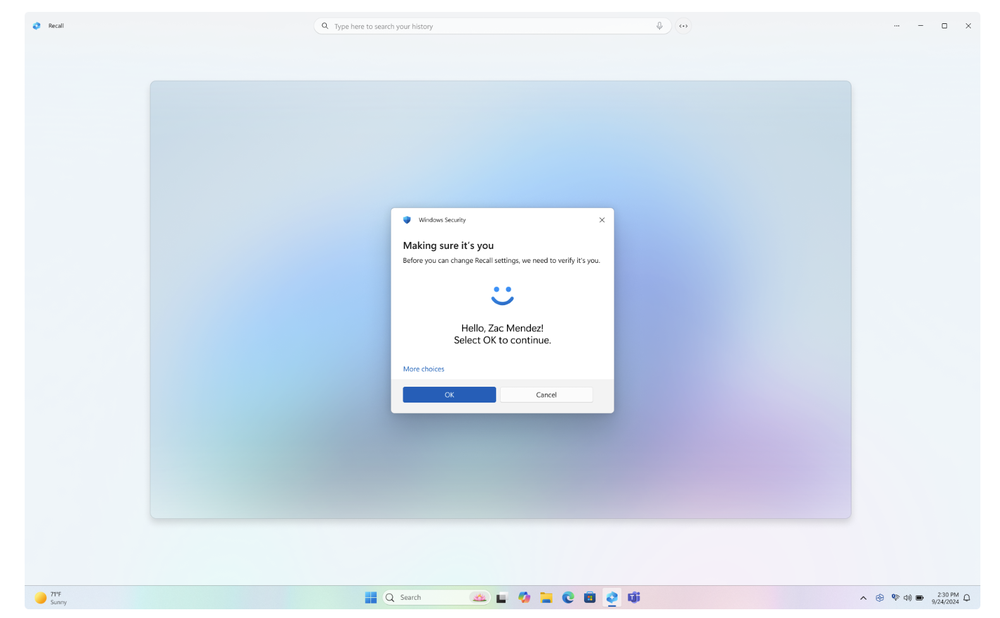Click the lotus flower search highlight icon
The width and height of the screenshot is (1000, 618).
(x=479, y=598)
